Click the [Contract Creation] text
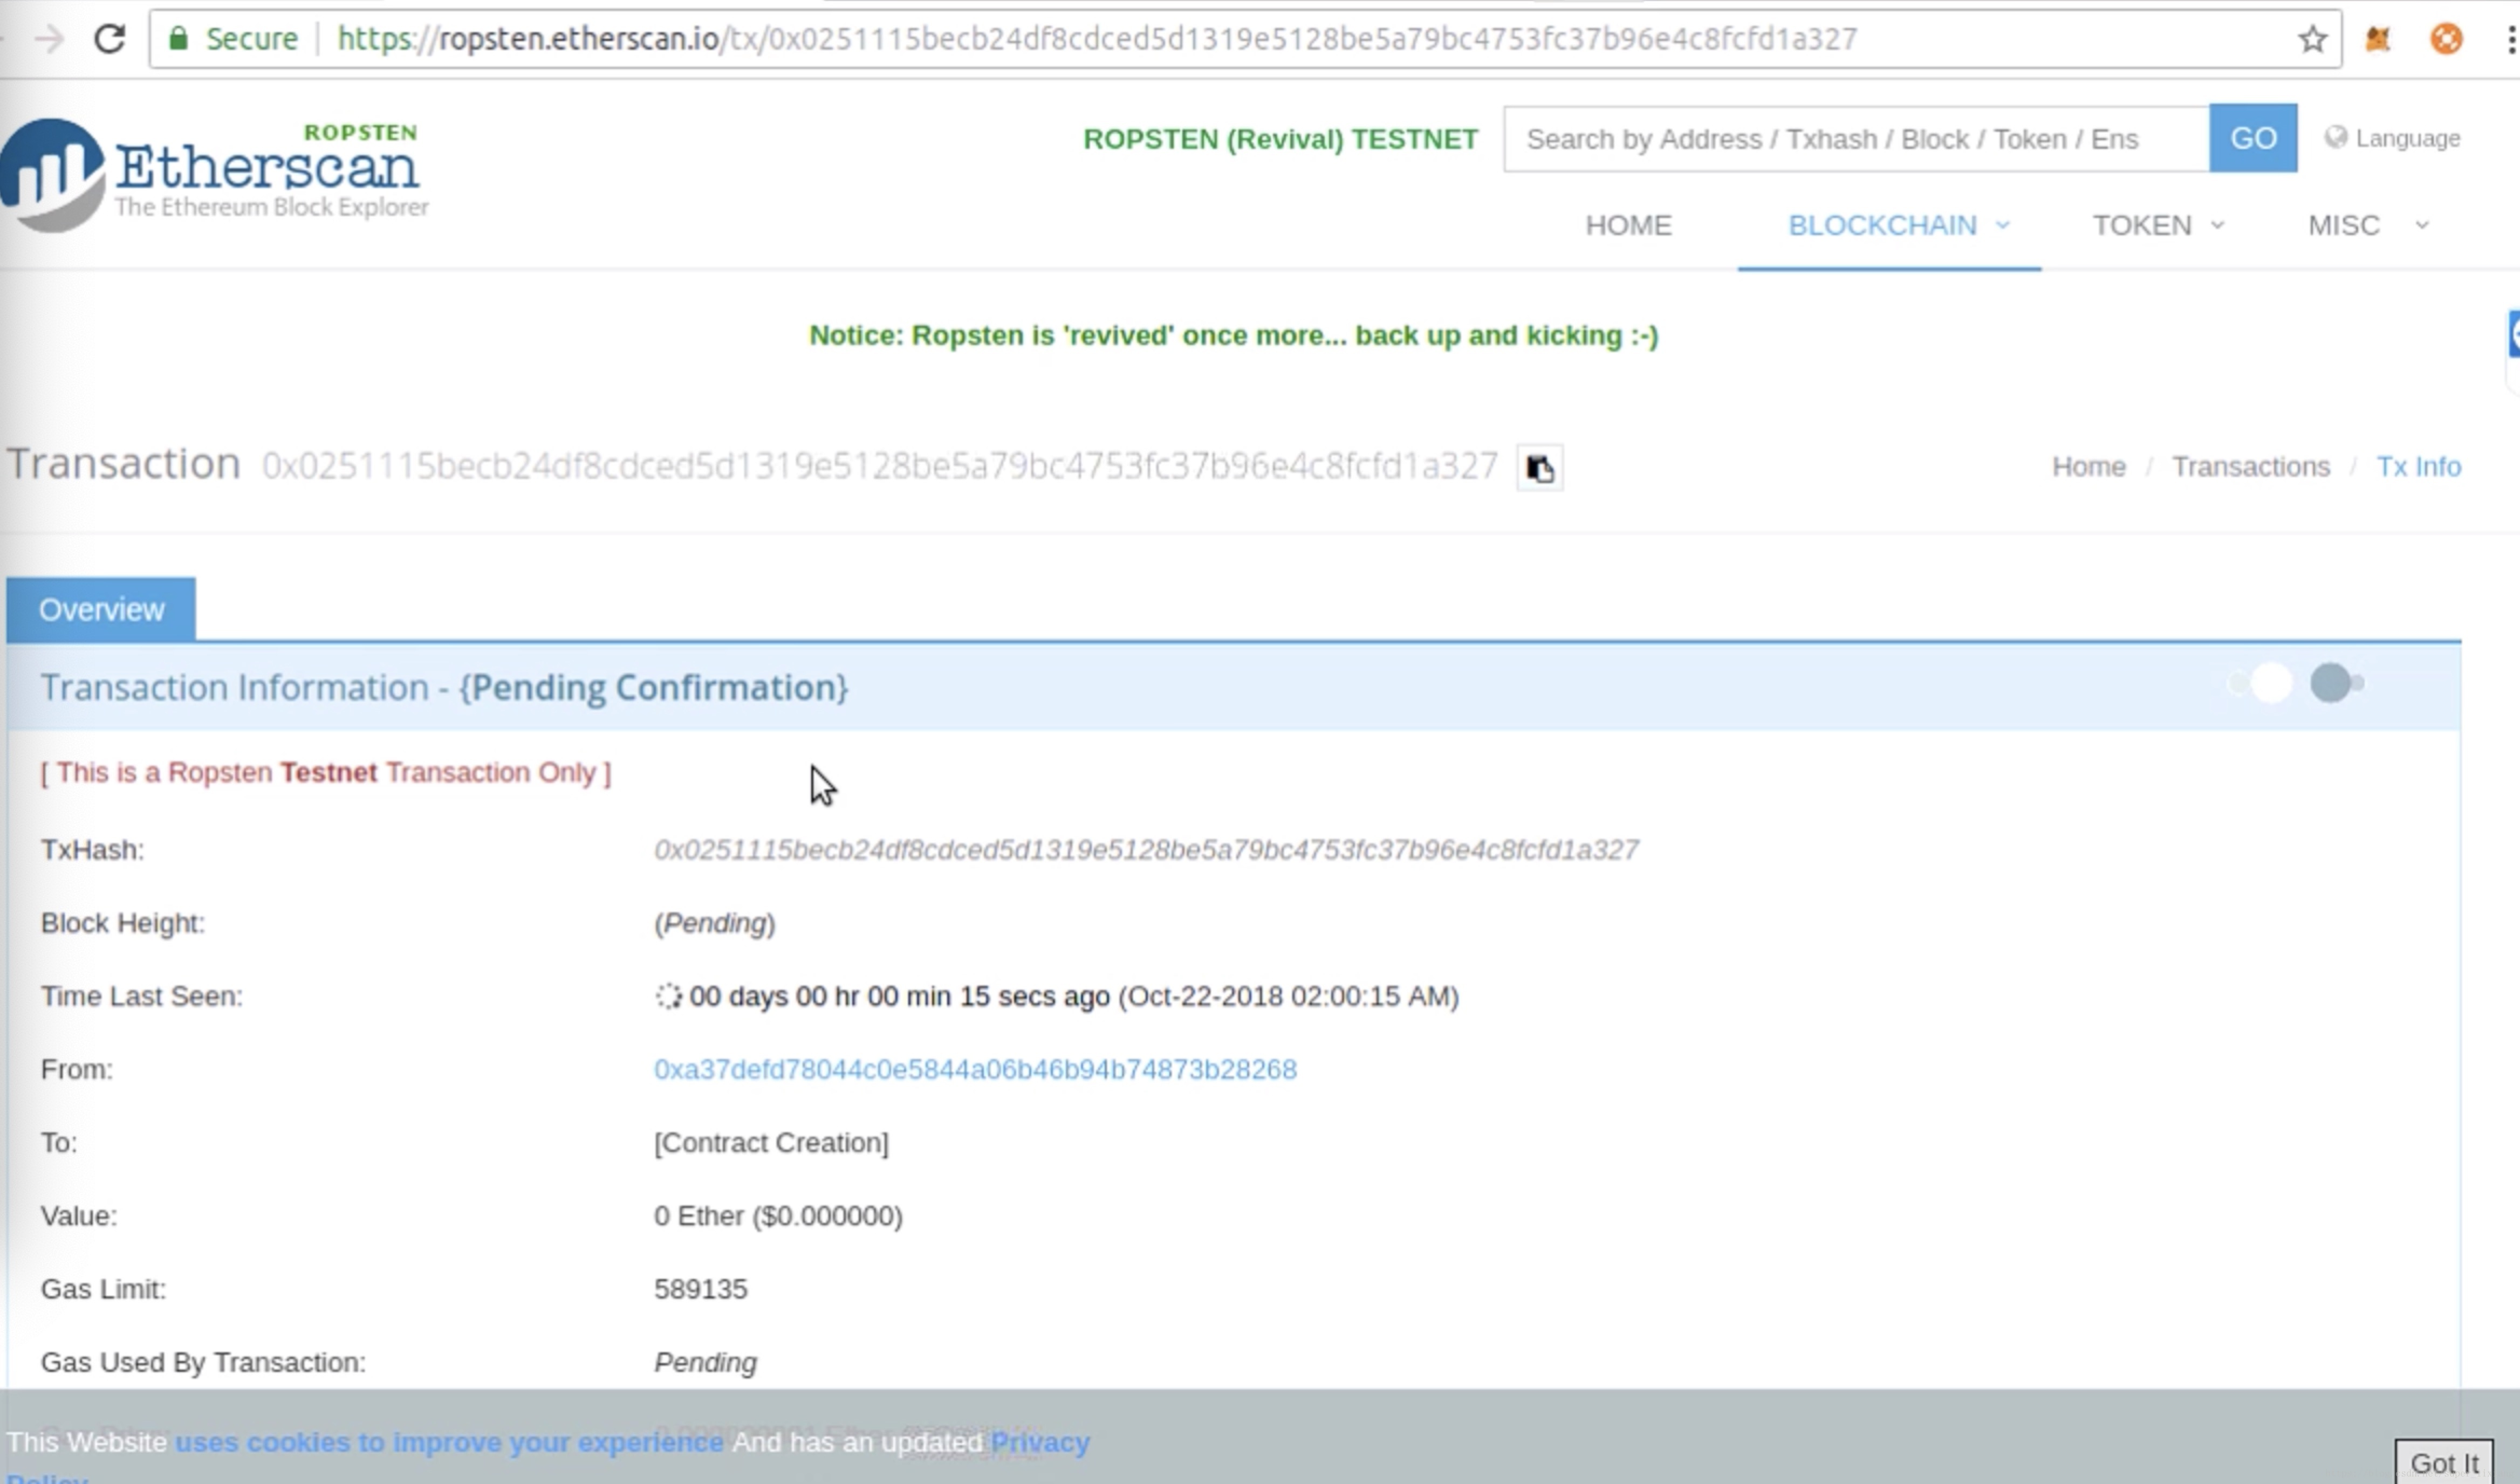The width and height of the screenshot is (2520, 1484). click(771, 1143)
